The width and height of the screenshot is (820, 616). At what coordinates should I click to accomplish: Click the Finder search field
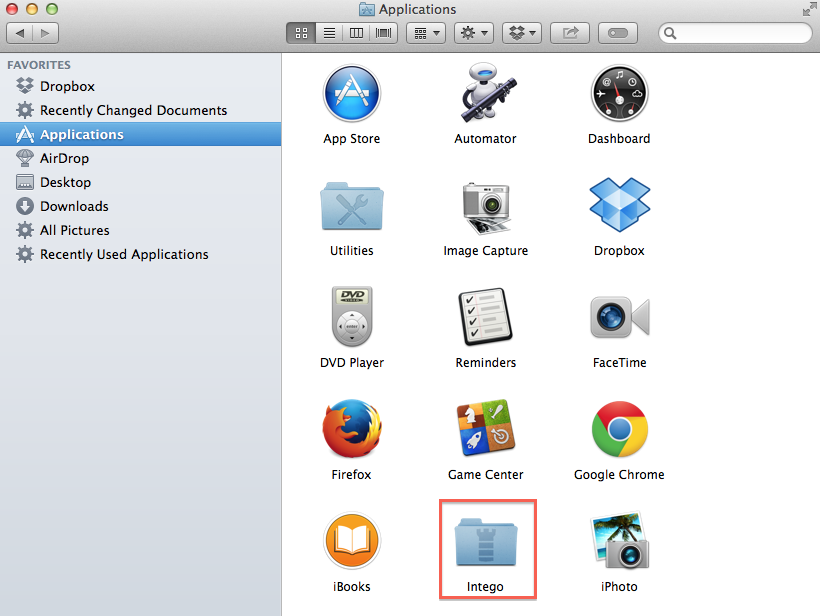click(735, 33)
